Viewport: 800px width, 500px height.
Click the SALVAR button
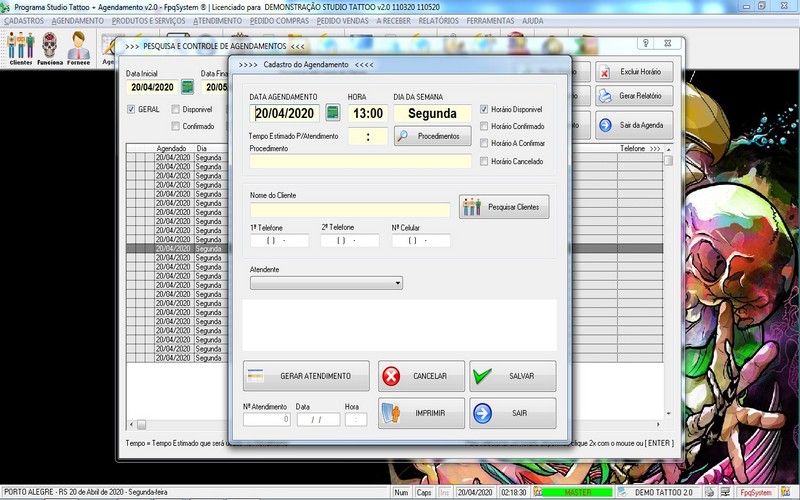[x=513, y=376]
